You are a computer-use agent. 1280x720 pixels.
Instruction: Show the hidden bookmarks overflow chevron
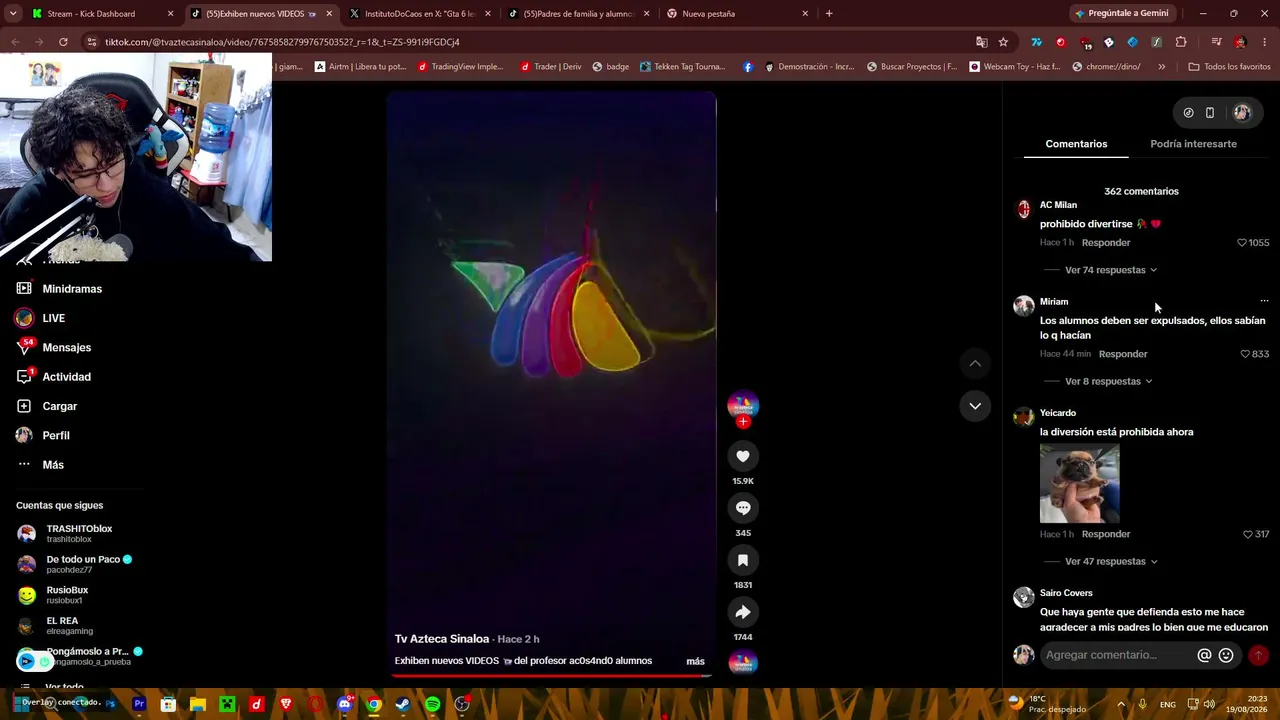click(x=1161, y=67)
